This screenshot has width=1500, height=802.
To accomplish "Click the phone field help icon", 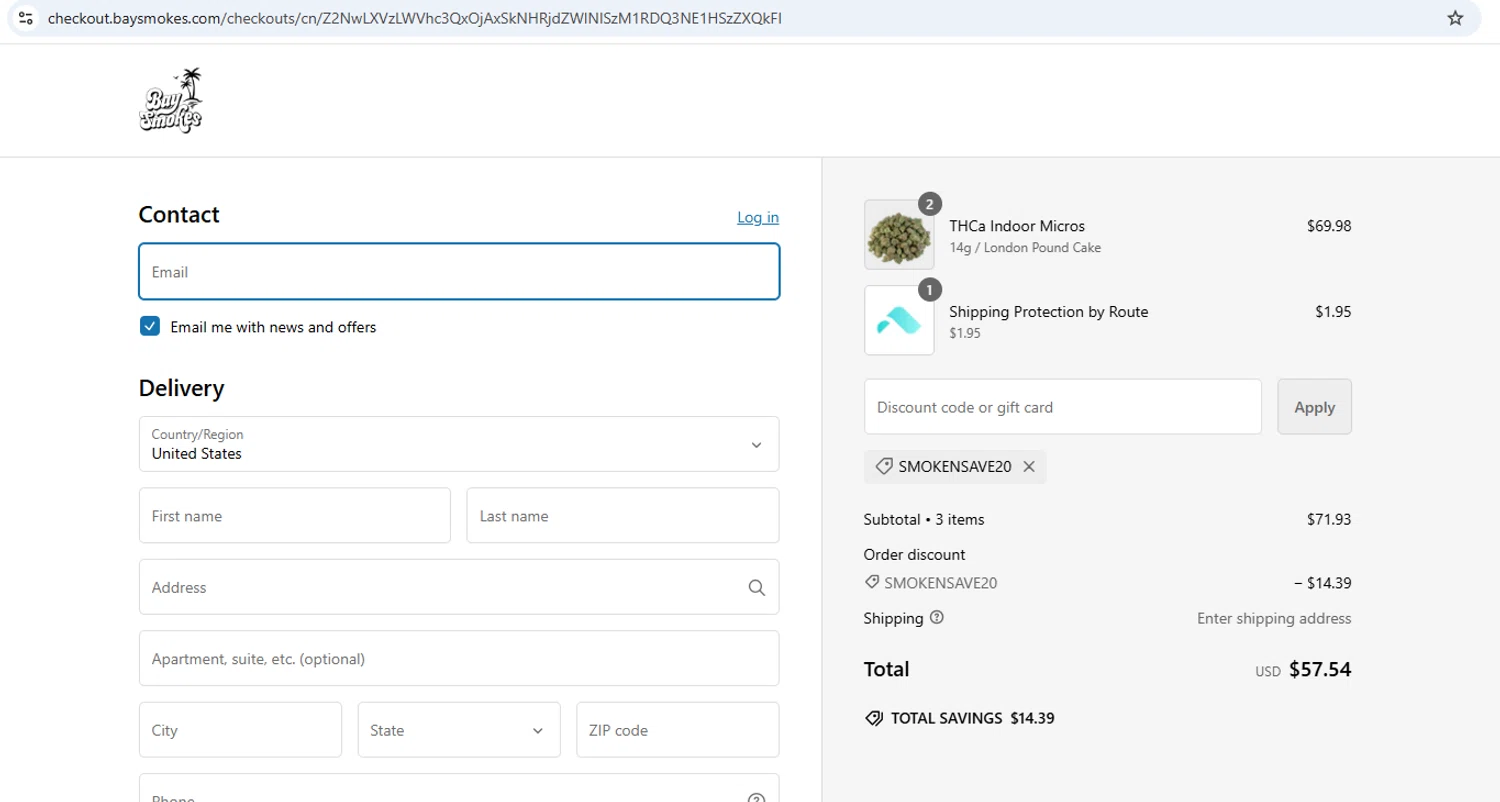I will [x=756, y=798].
